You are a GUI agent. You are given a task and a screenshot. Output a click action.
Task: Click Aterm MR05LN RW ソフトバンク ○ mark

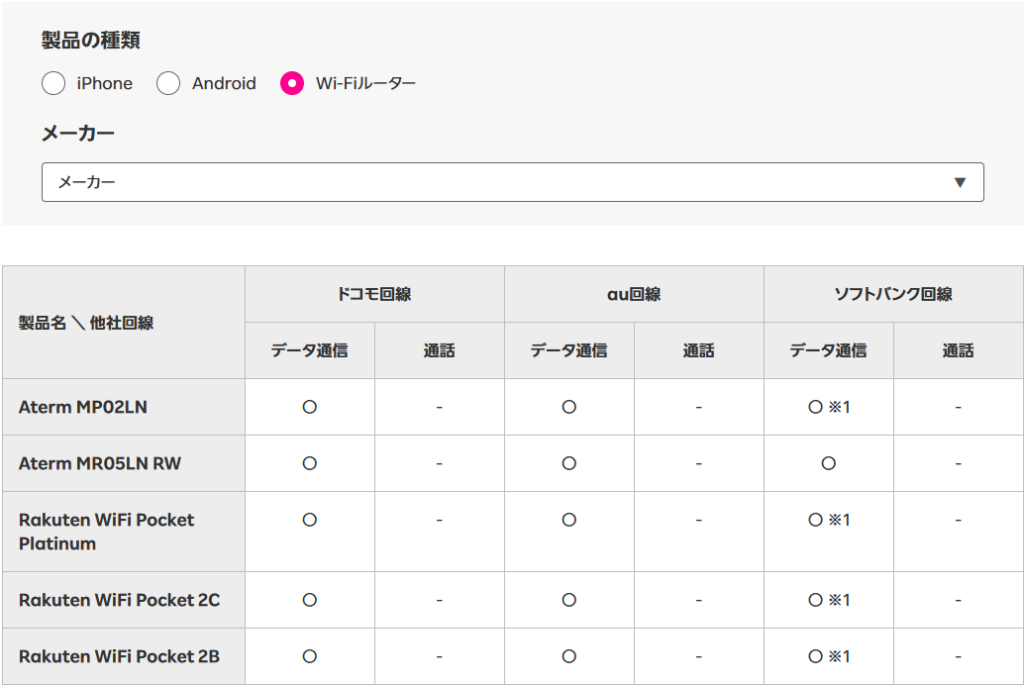point(828,463)
